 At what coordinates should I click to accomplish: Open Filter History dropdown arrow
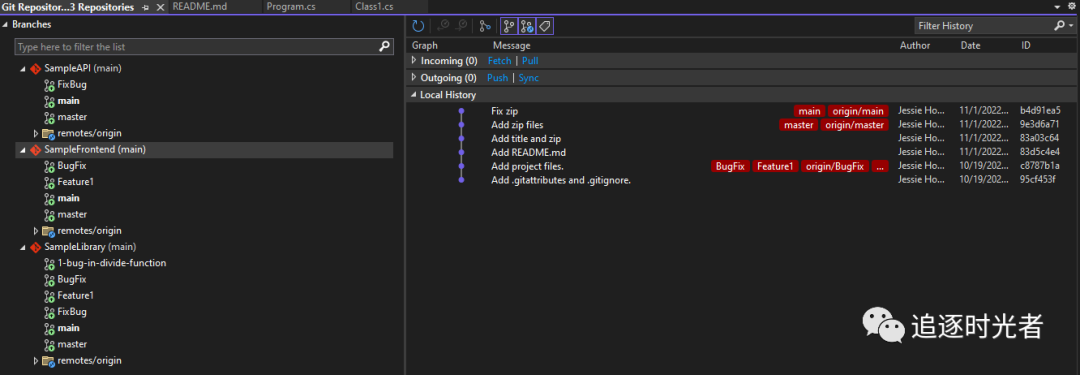[1071, 26]
